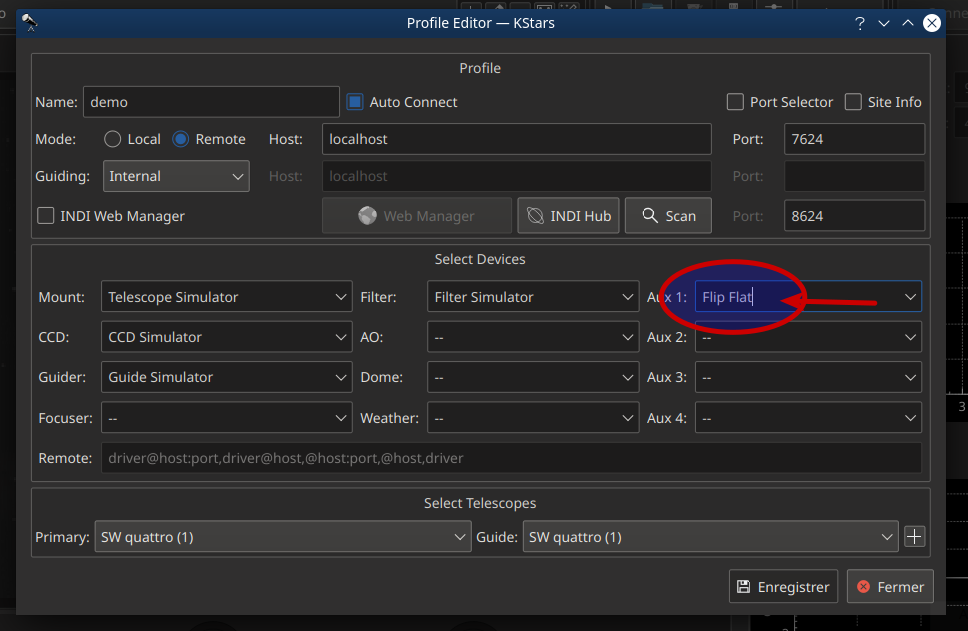Click the Remote drivers input field
The image size is (968, 631).
511,458
